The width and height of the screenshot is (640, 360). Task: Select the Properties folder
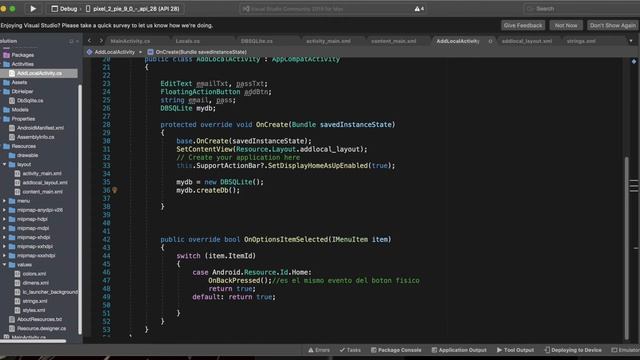[x=23, y=119]
